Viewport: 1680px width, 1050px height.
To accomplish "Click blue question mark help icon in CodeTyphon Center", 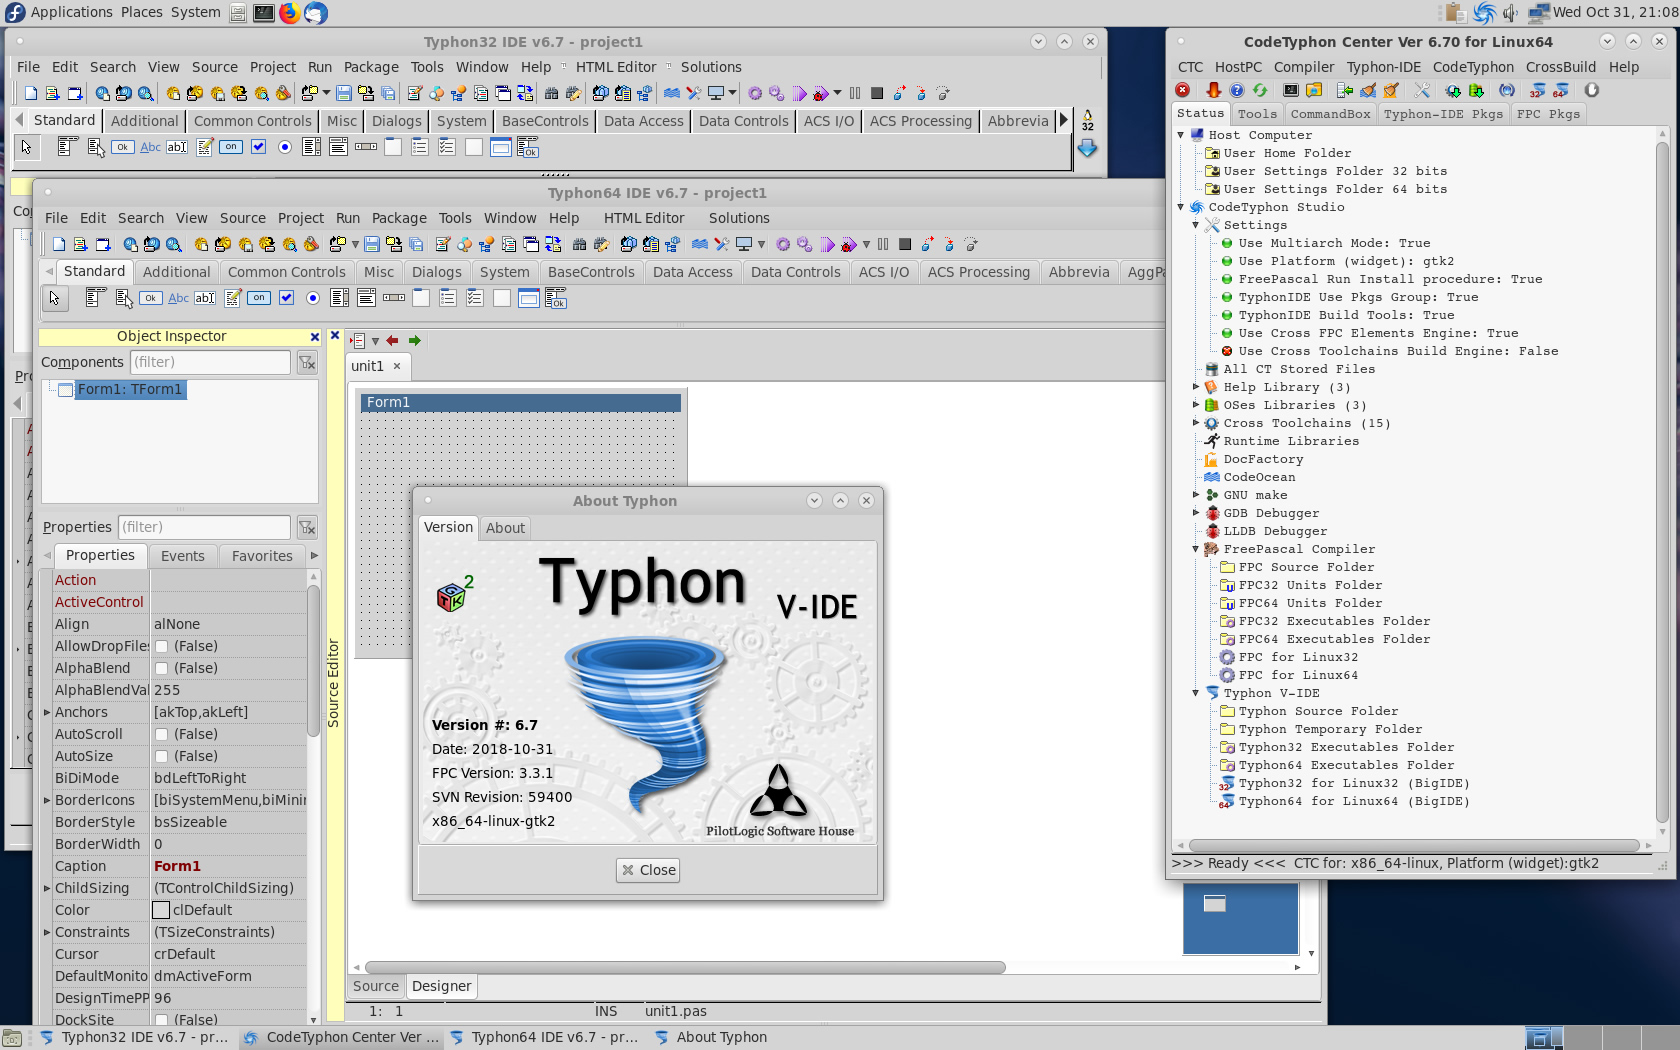I will click(1237, 90).
